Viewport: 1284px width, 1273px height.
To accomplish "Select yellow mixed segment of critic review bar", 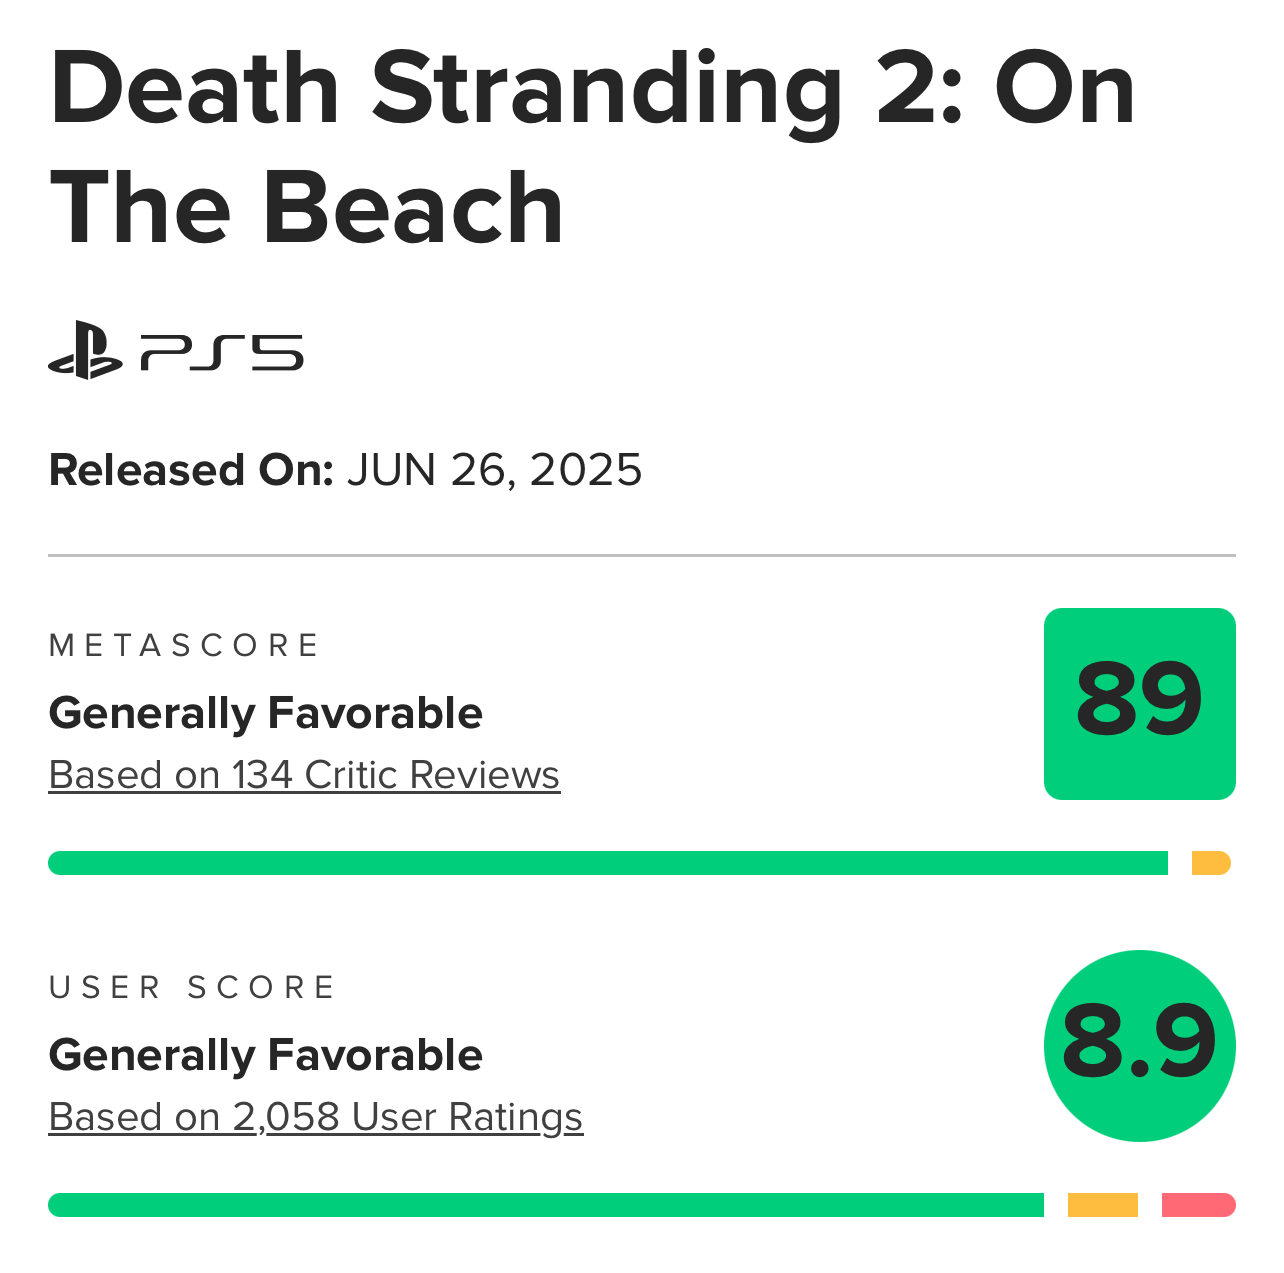I will coord(1211,863).
